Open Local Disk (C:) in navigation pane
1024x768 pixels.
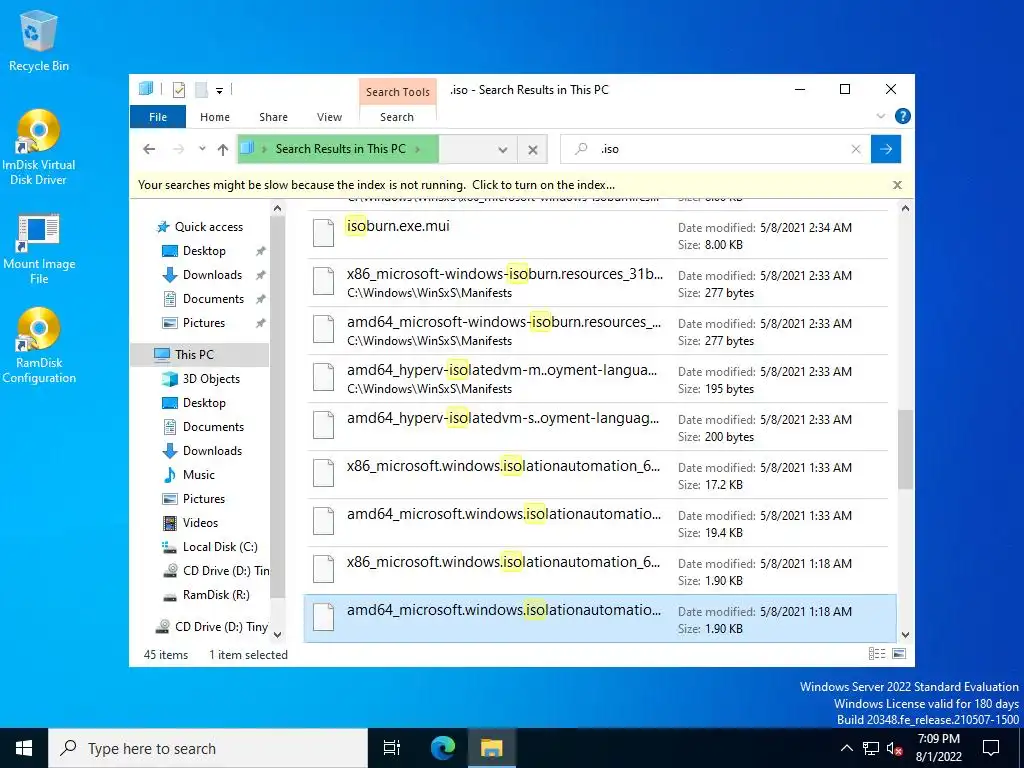point(219,547)
